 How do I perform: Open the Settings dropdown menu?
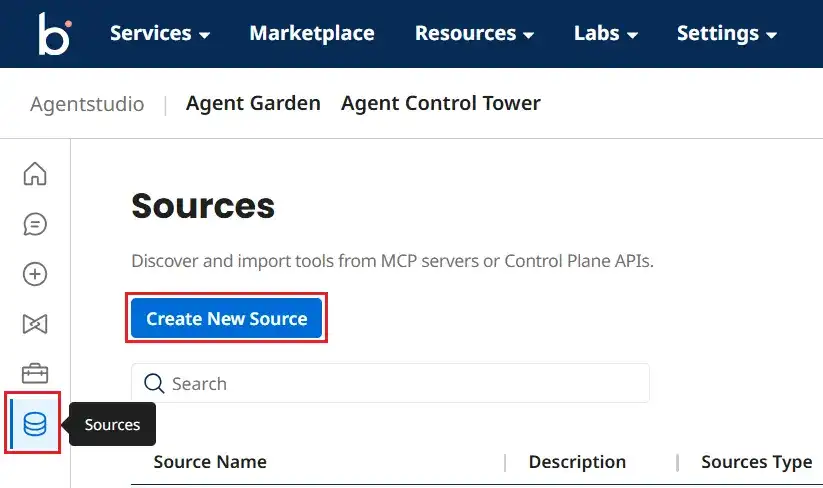click(727, 34)
